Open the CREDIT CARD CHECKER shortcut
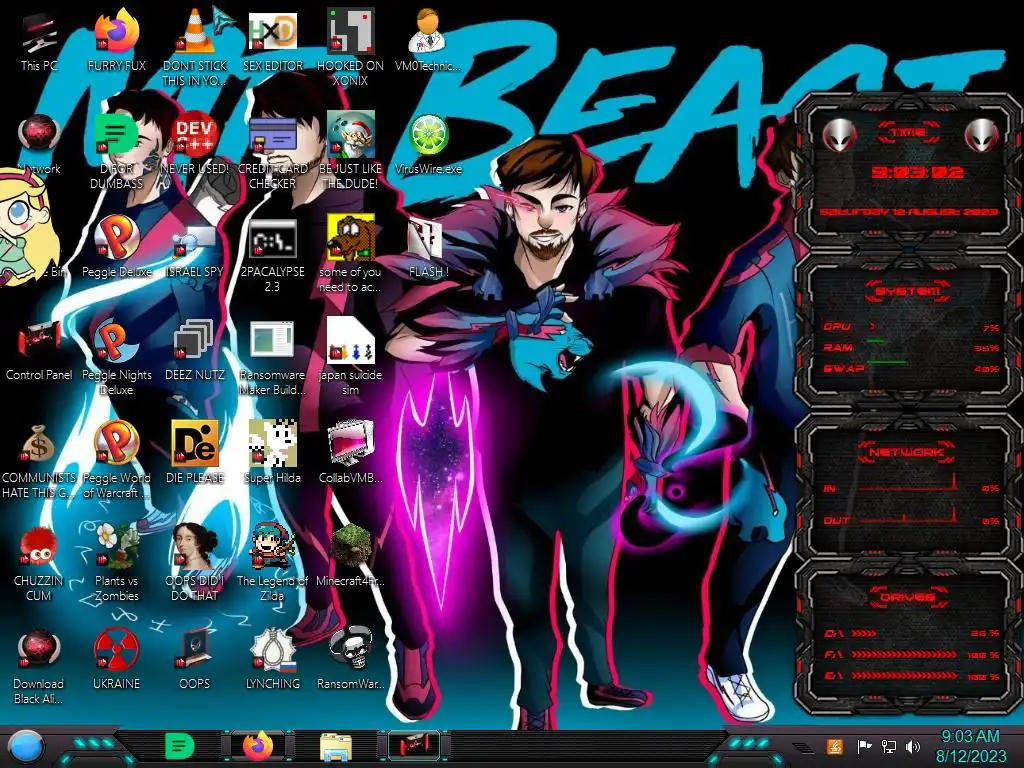This screenshot has height=768, width=1024. [x=272, y=135]
